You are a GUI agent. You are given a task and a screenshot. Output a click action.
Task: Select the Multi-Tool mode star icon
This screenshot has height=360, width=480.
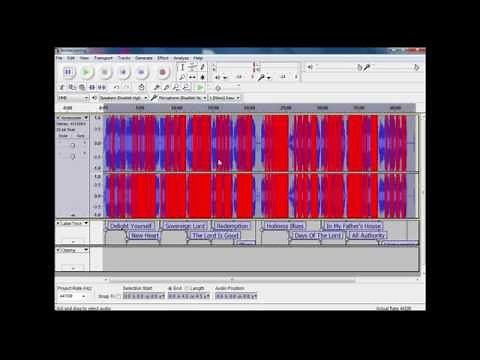pyautogui.click(x=202, y=77)
